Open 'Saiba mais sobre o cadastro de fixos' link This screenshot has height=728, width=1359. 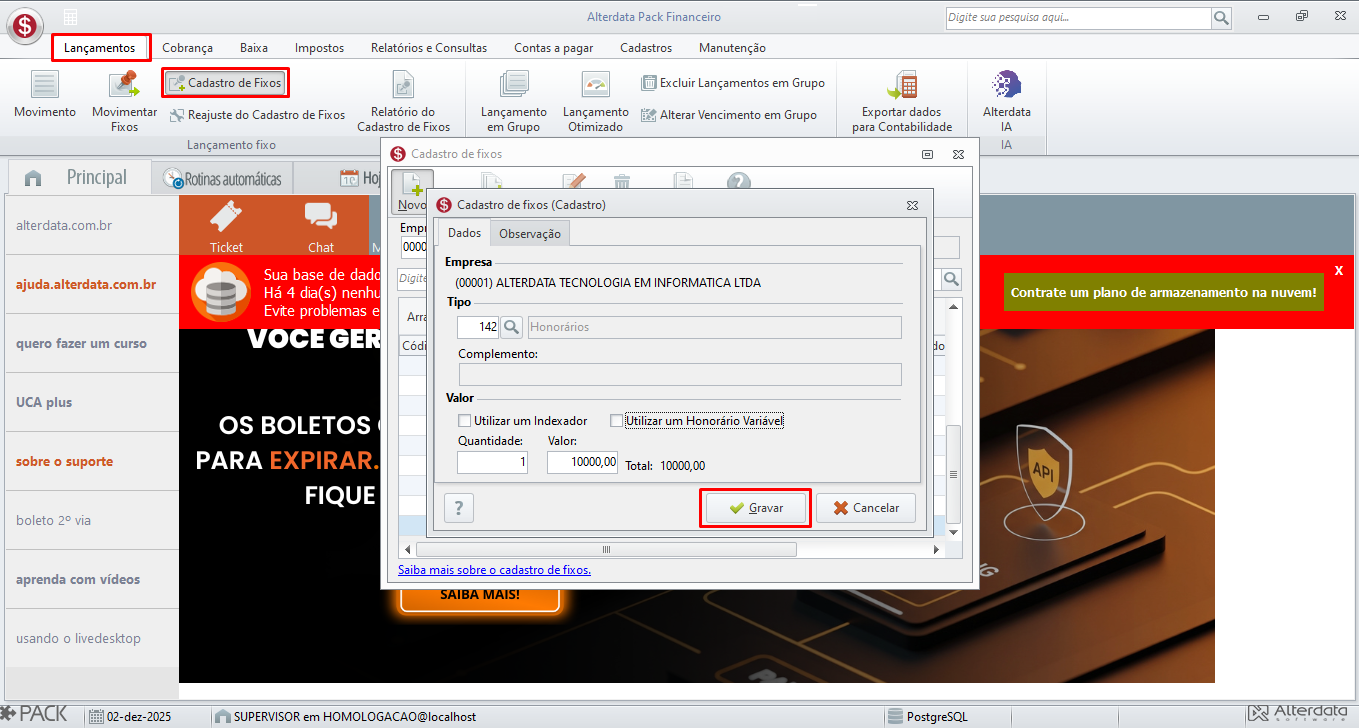coord(494,570)
